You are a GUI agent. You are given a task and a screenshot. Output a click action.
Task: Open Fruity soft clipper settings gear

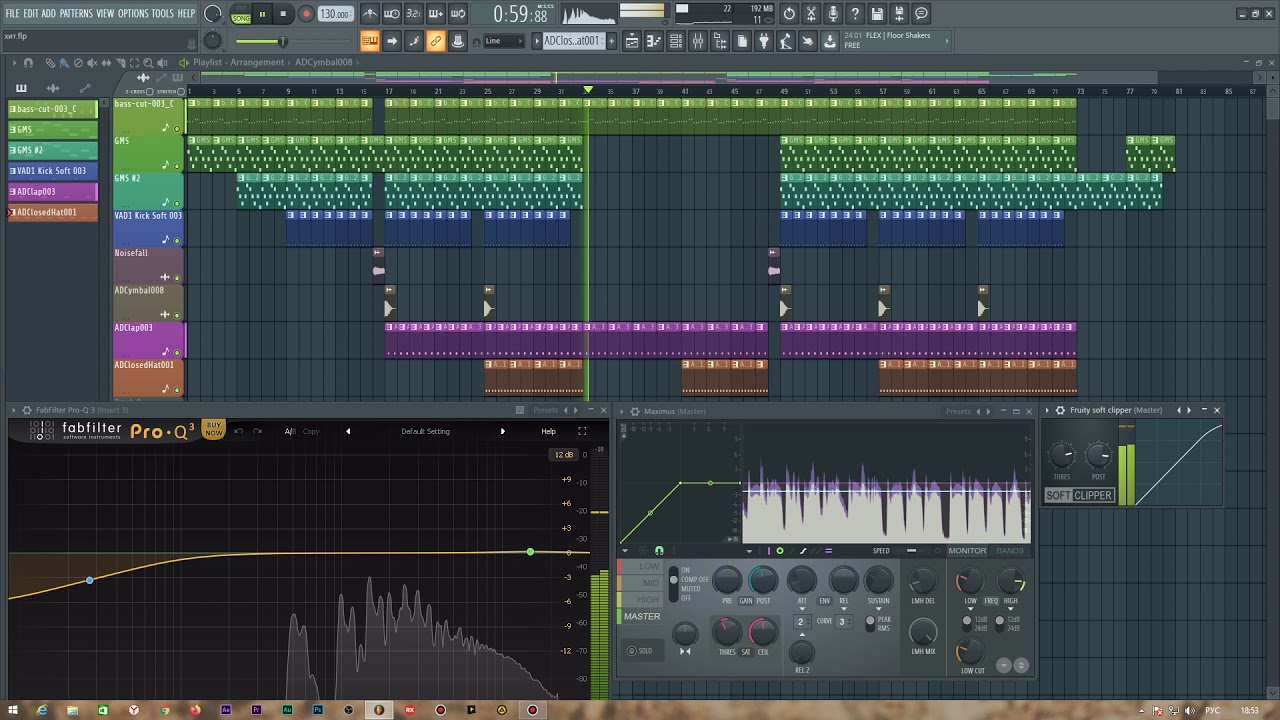tap(1060, 410)
